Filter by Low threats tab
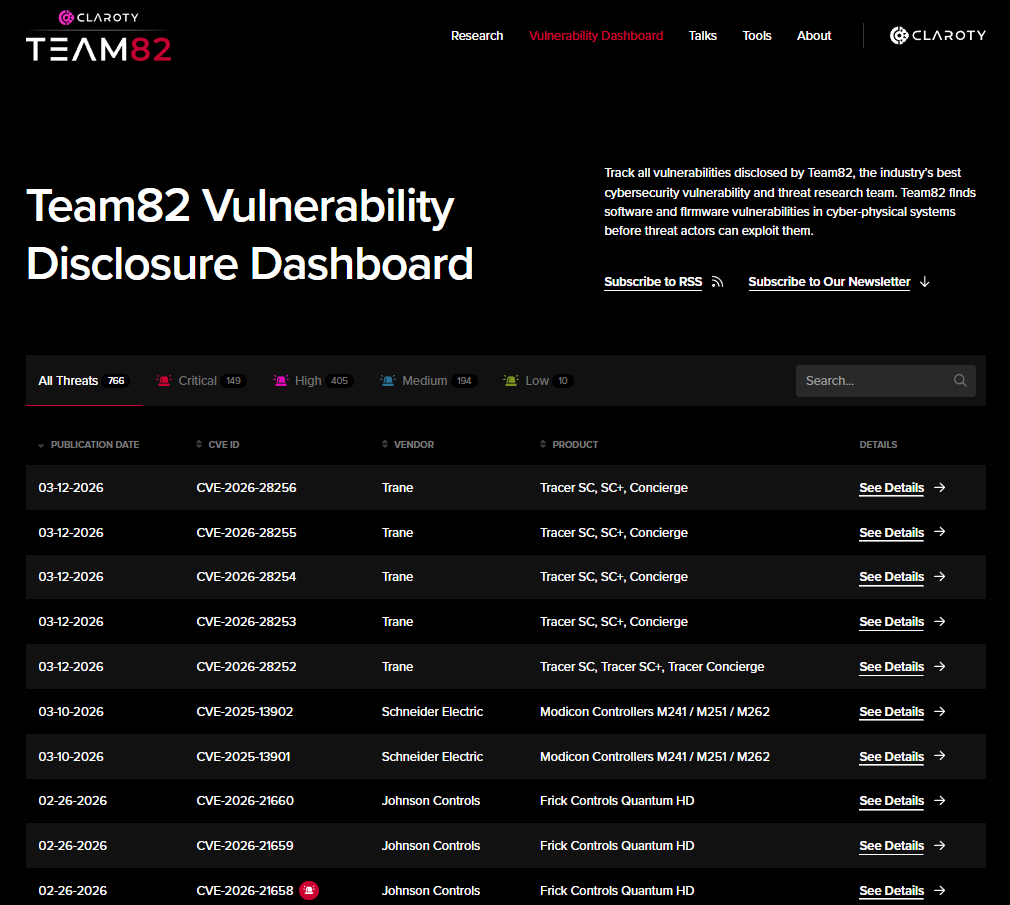This screenshot has height=905, width=1010. (538, 381)
